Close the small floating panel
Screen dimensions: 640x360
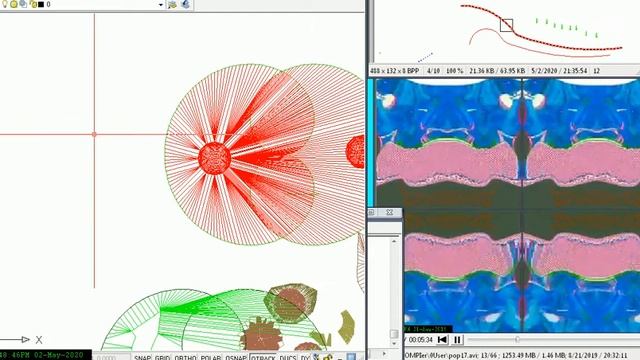pos(389,212)
